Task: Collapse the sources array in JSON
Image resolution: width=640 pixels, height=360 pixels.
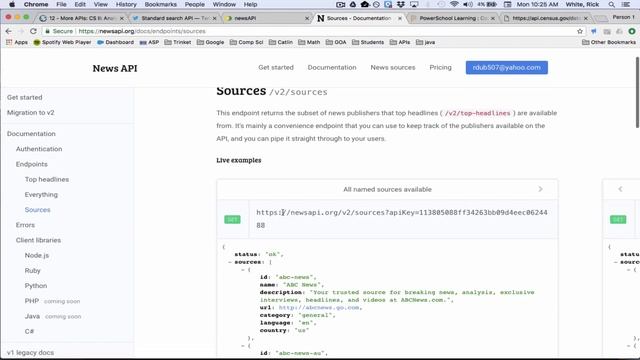Action: [231, 262]
